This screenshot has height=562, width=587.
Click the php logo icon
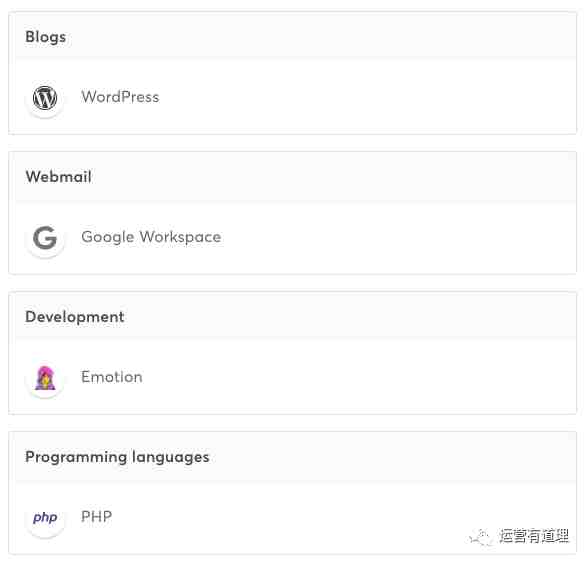tap(45, 517)
